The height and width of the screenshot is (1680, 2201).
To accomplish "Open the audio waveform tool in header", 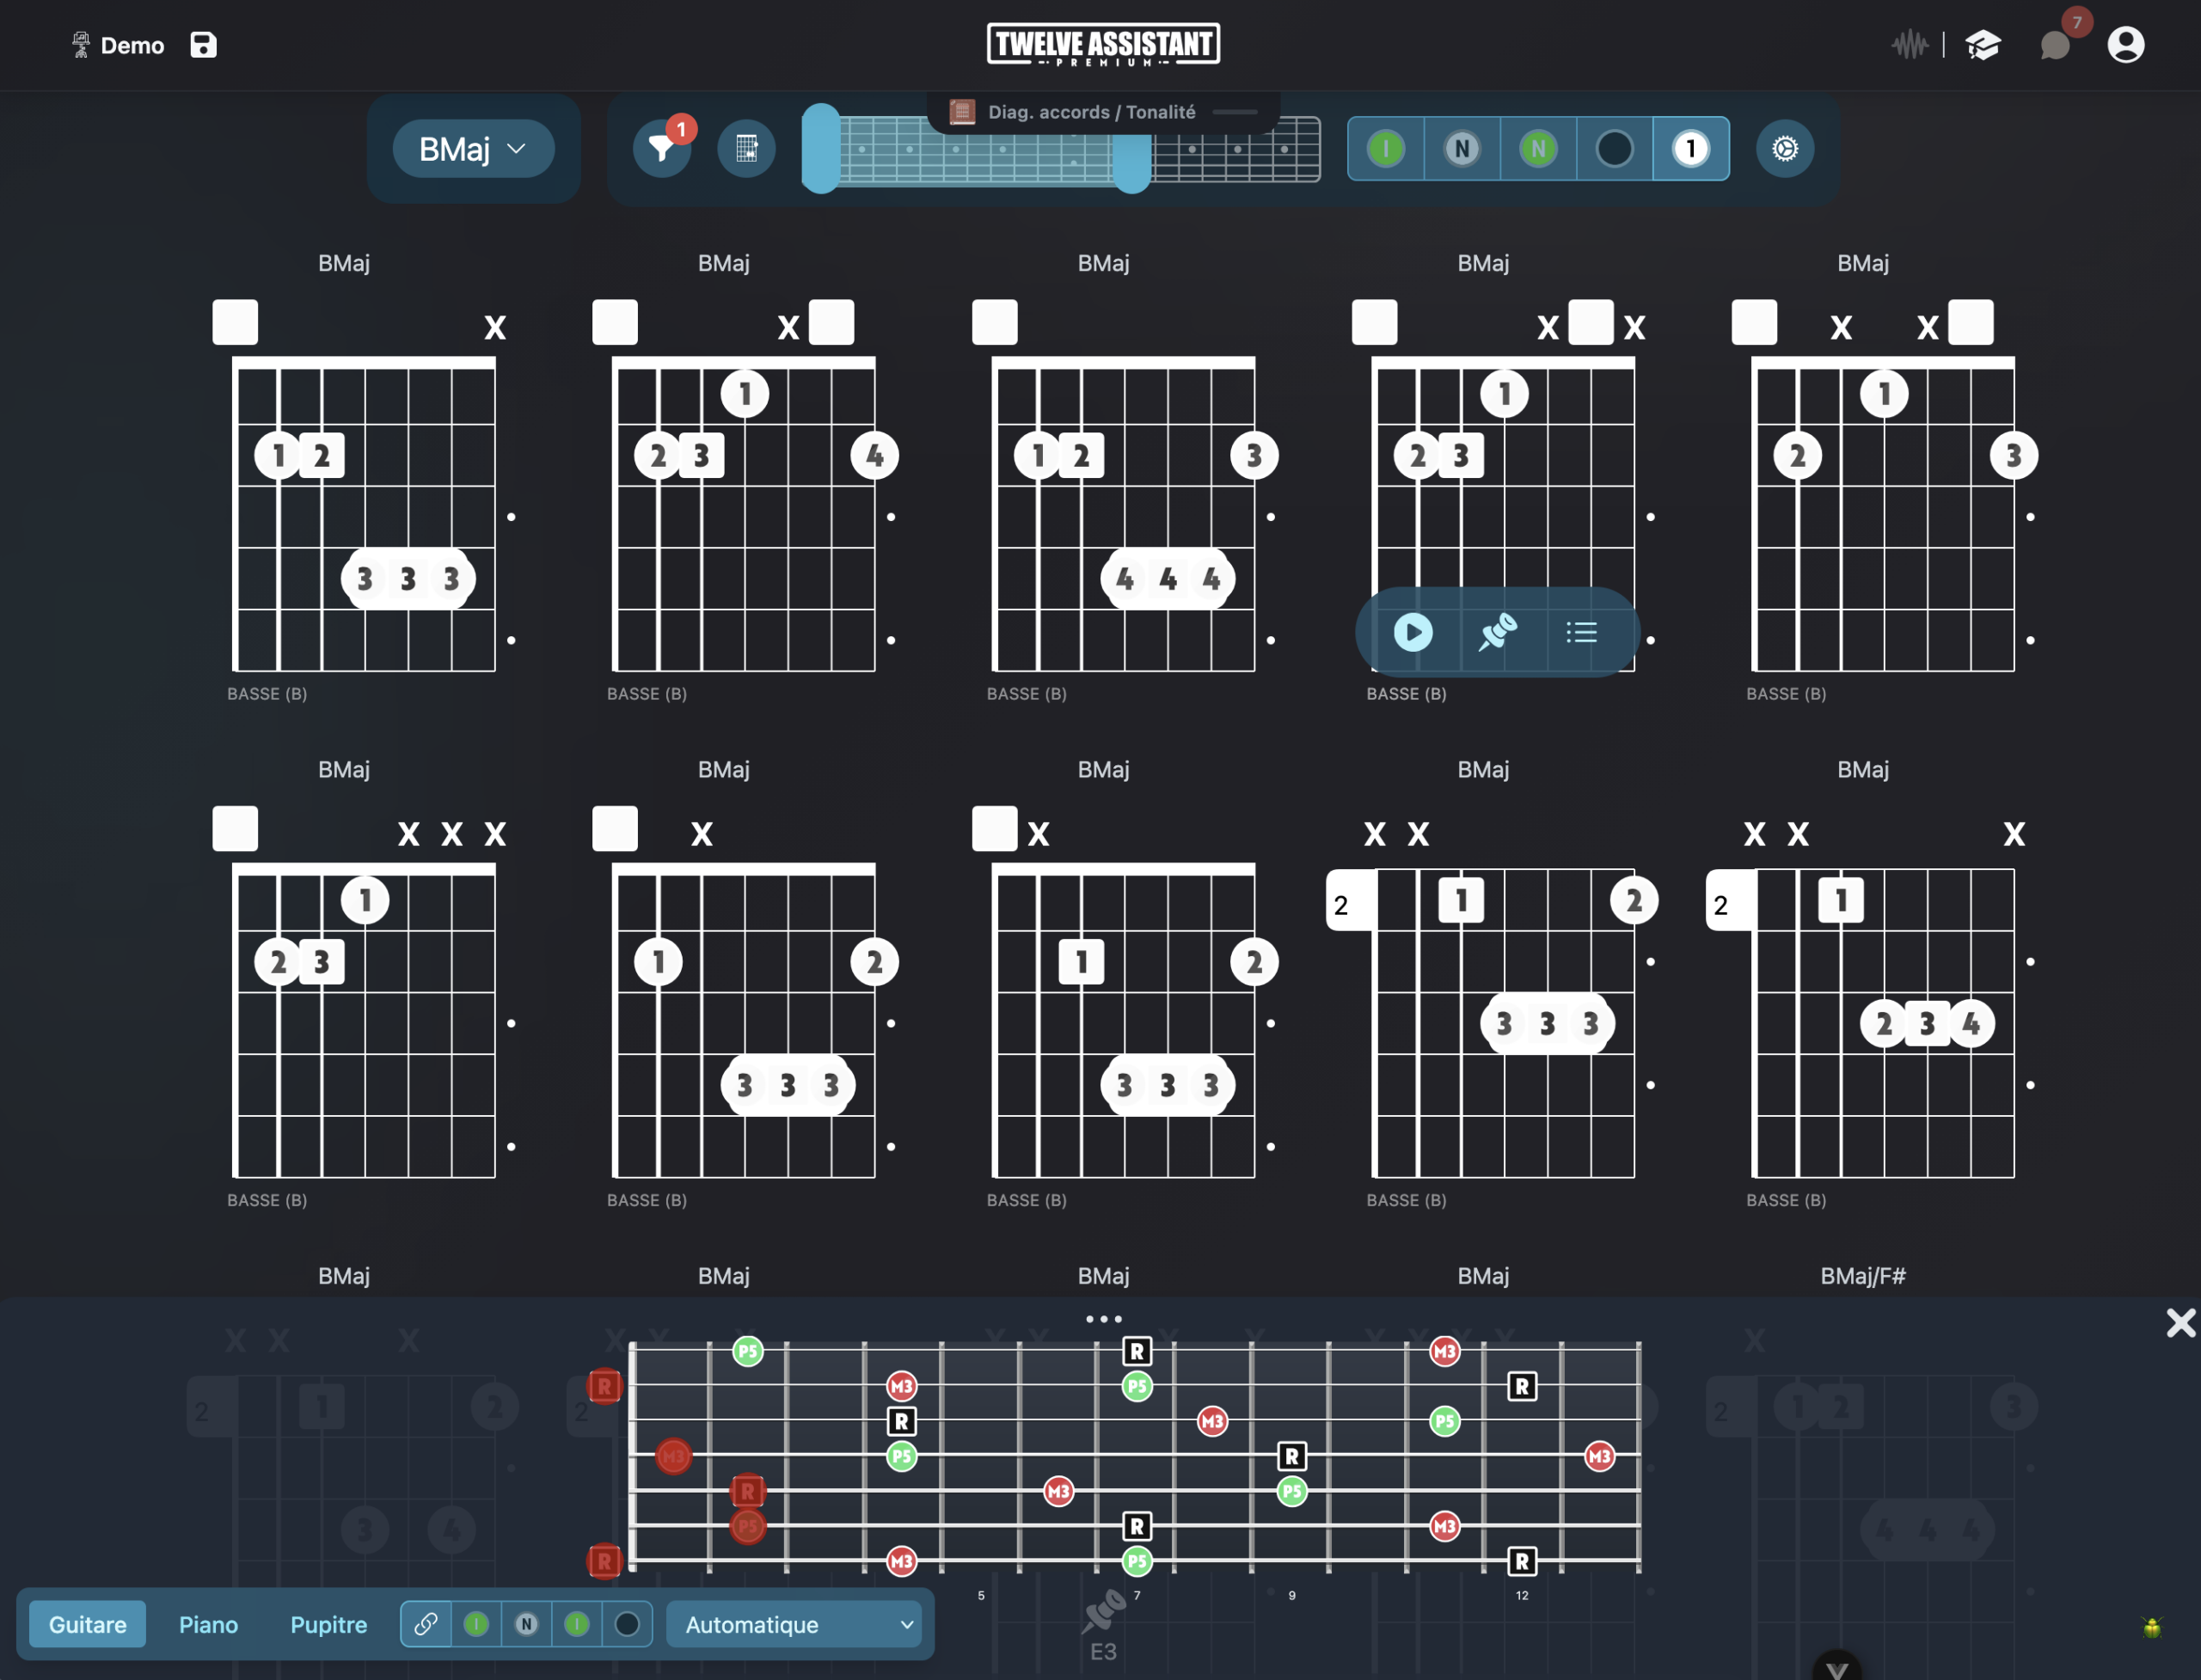I will 1909,45.
